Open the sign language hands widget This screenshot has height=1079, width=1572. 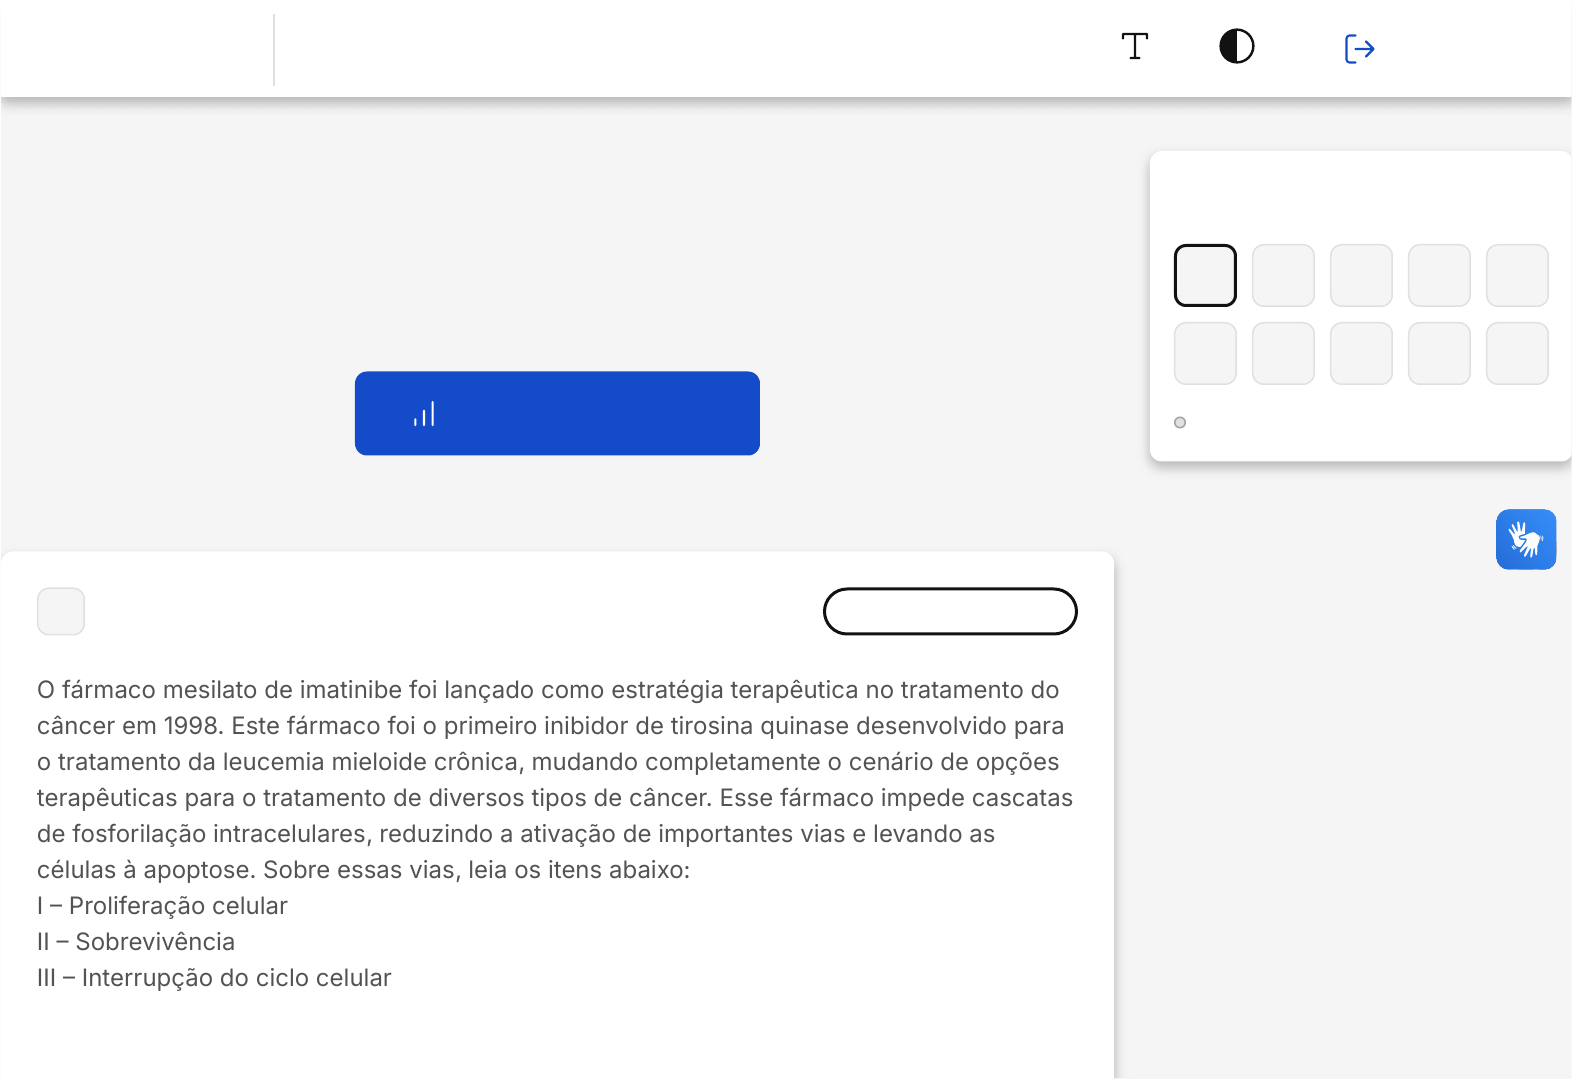(x=1525, y=540)
